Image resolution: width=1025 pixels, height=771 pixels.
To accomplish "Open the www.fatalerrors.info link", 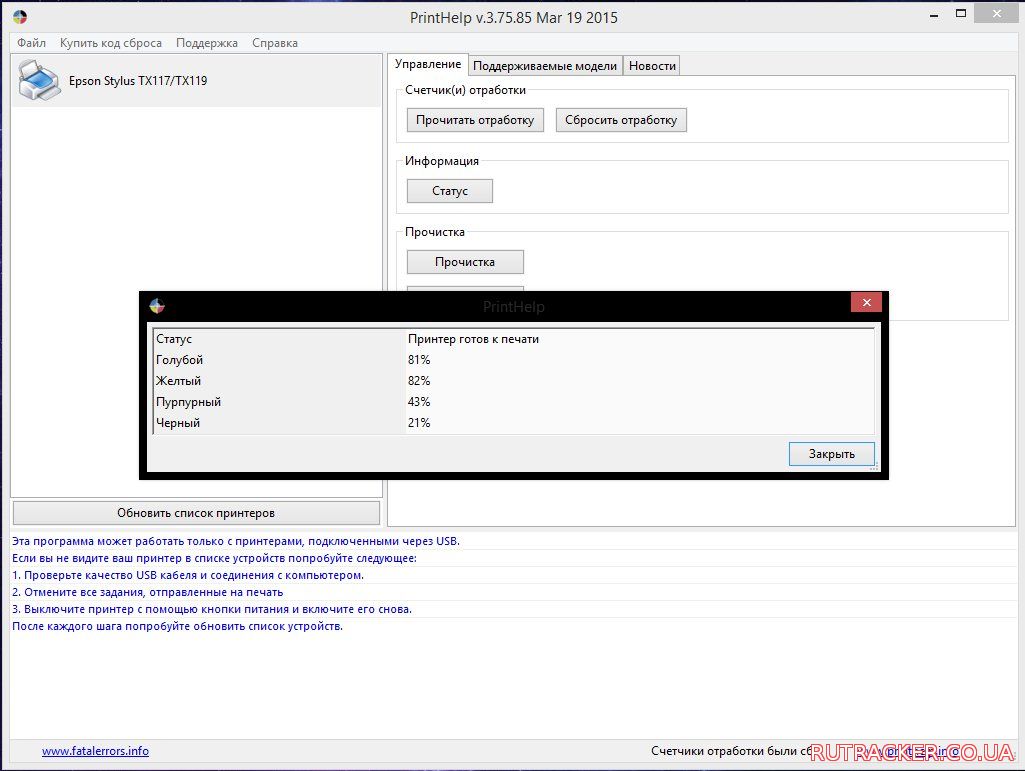I will coord(95,751).
